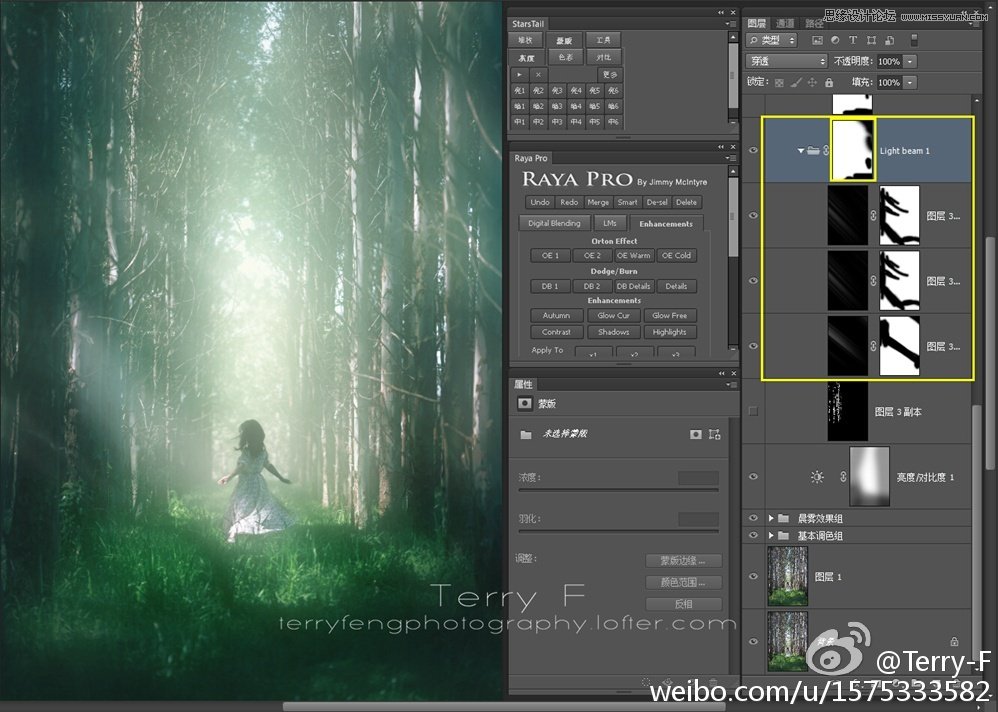998x712 pixels.
Task: Click the play arrow button in StarsTail
Action: point(520,74)
